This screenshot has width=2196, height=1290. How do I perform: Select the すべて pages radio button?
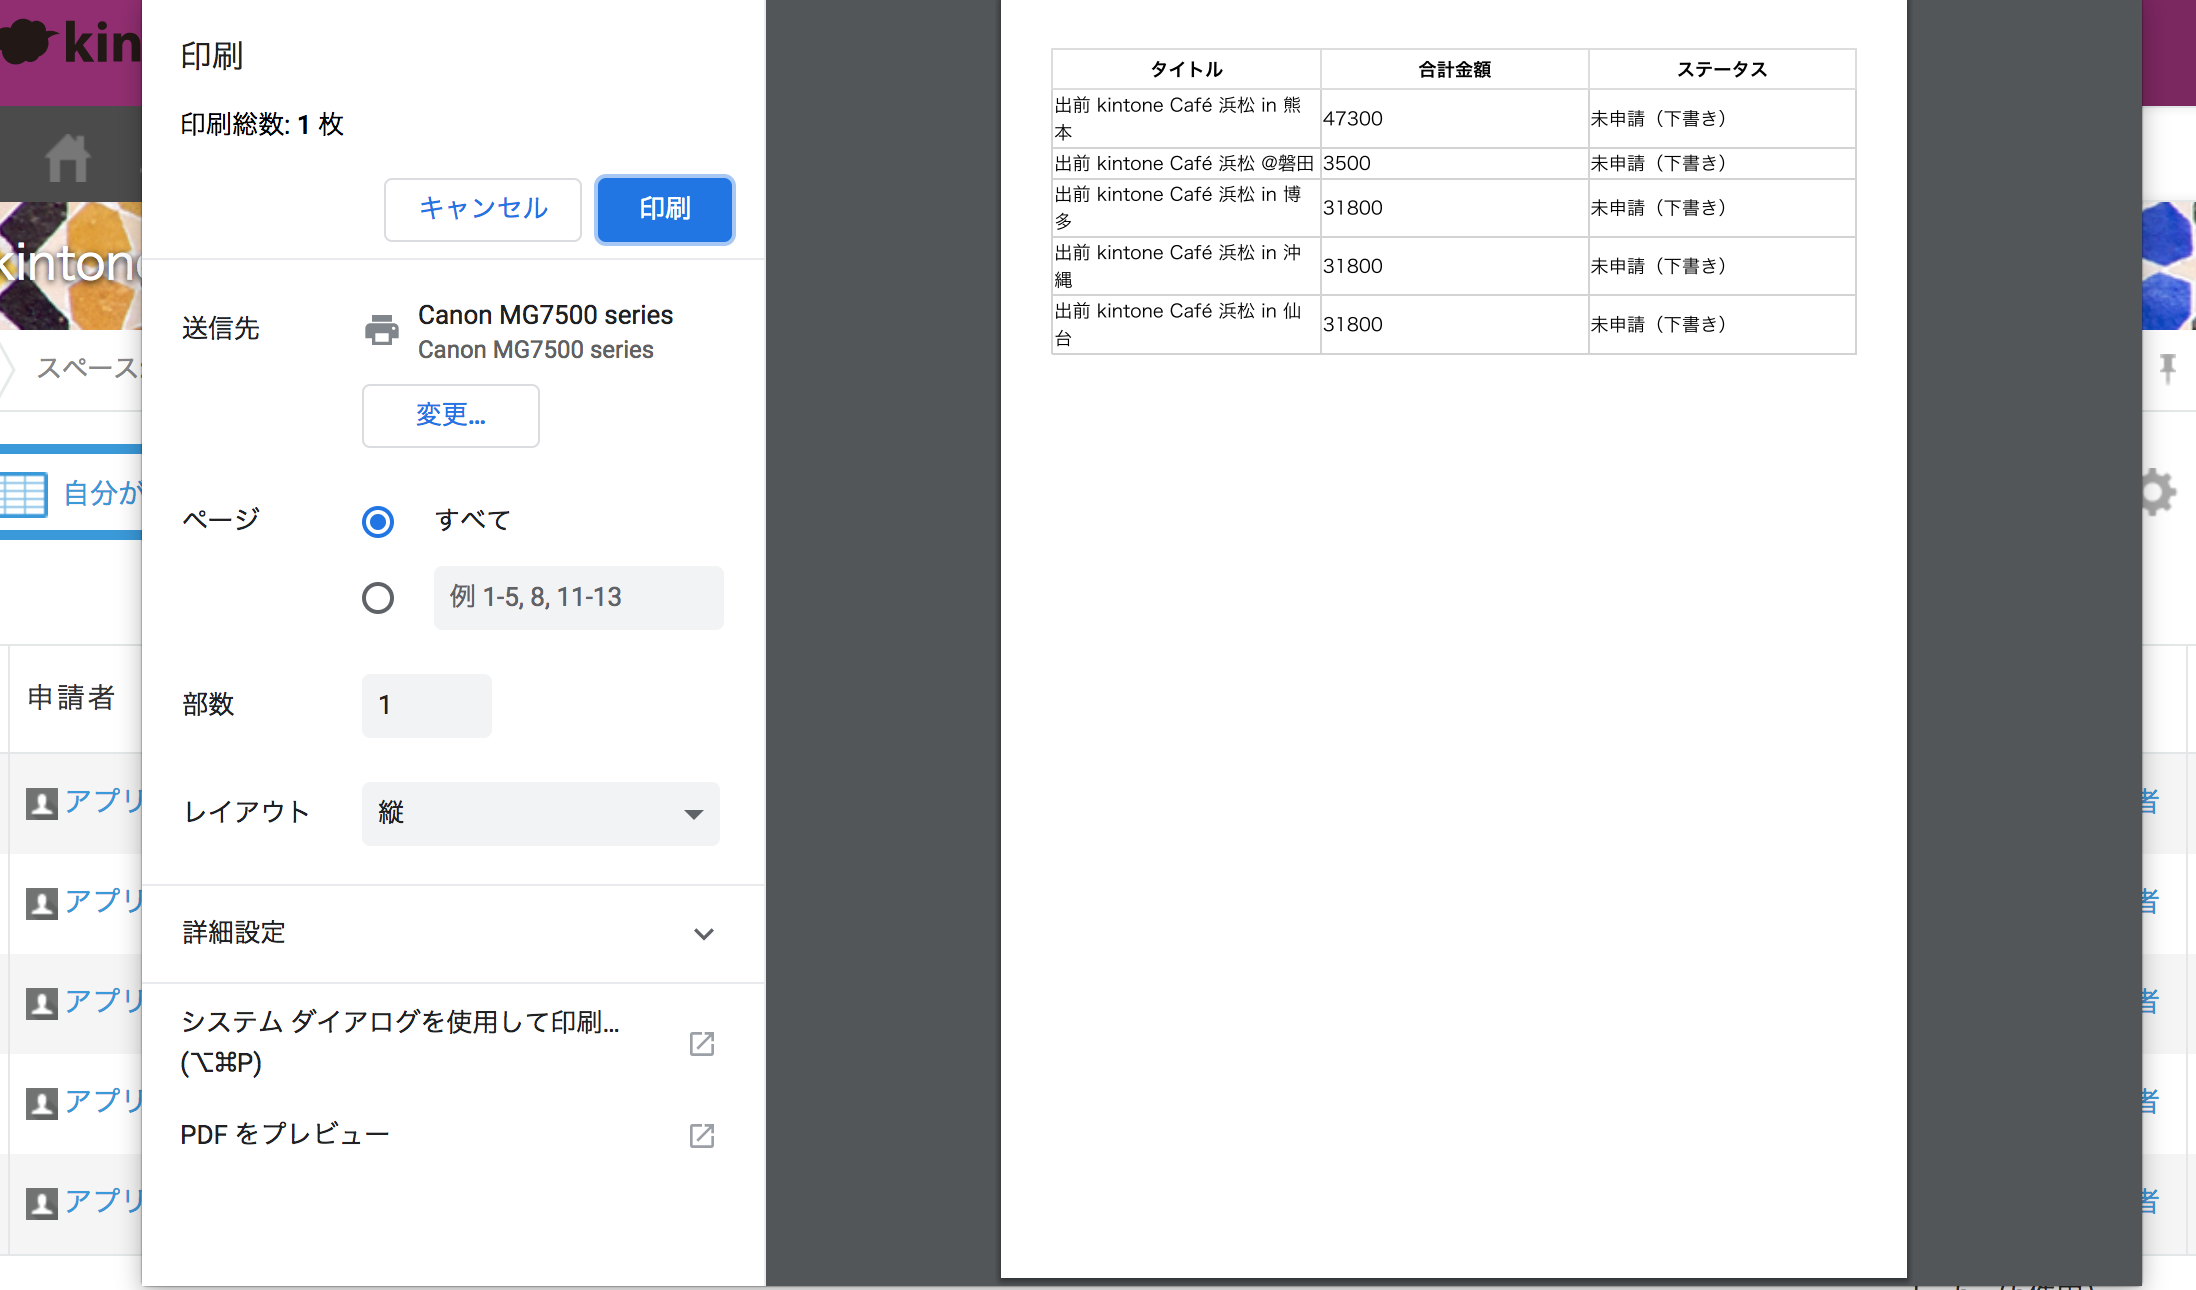click(x=378, y=521)
